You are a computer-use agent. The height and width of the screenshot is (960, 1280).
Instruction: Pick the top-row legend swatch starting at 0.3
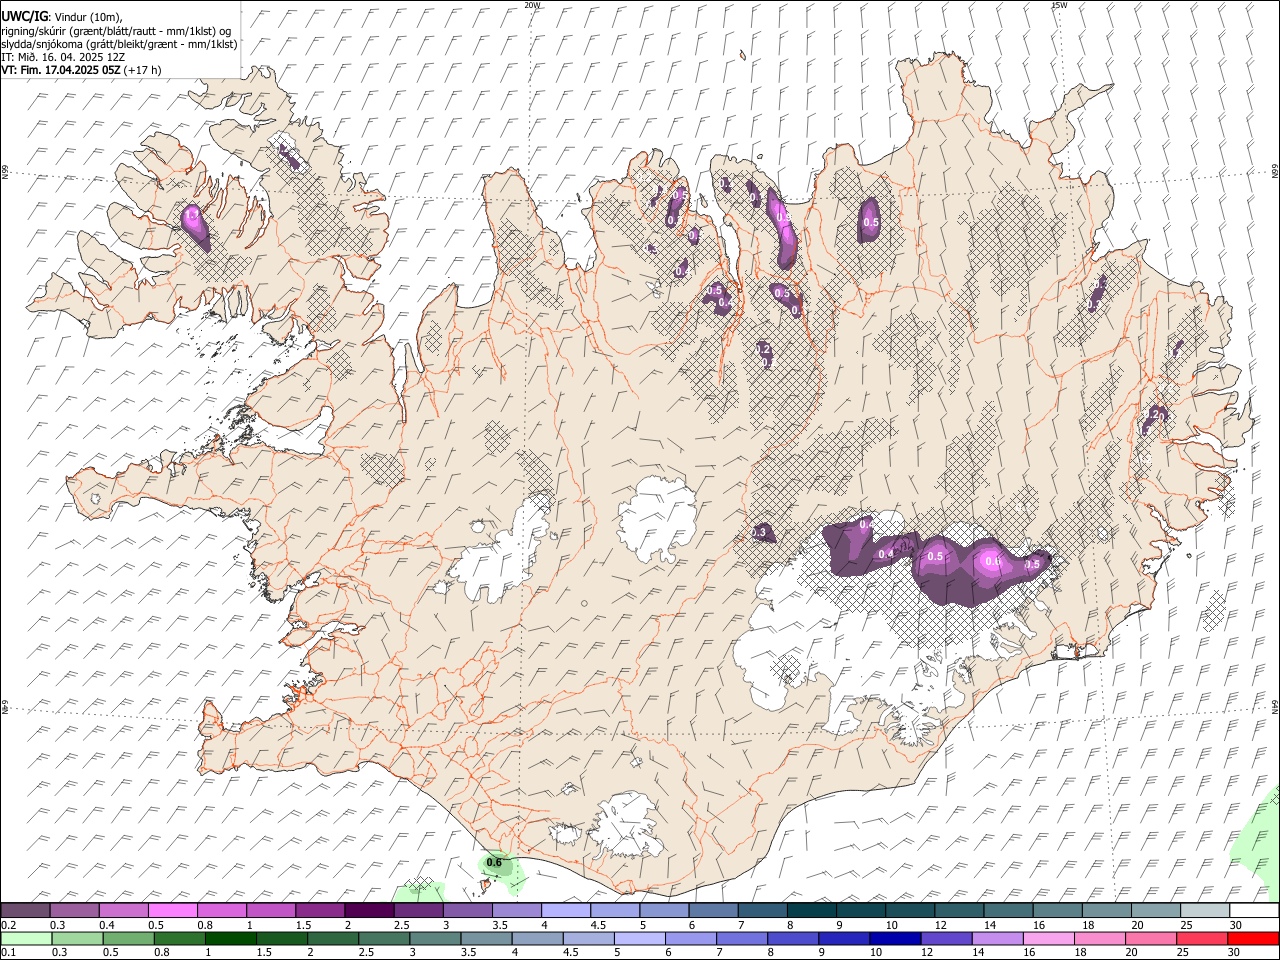click(x=75, y=910)
